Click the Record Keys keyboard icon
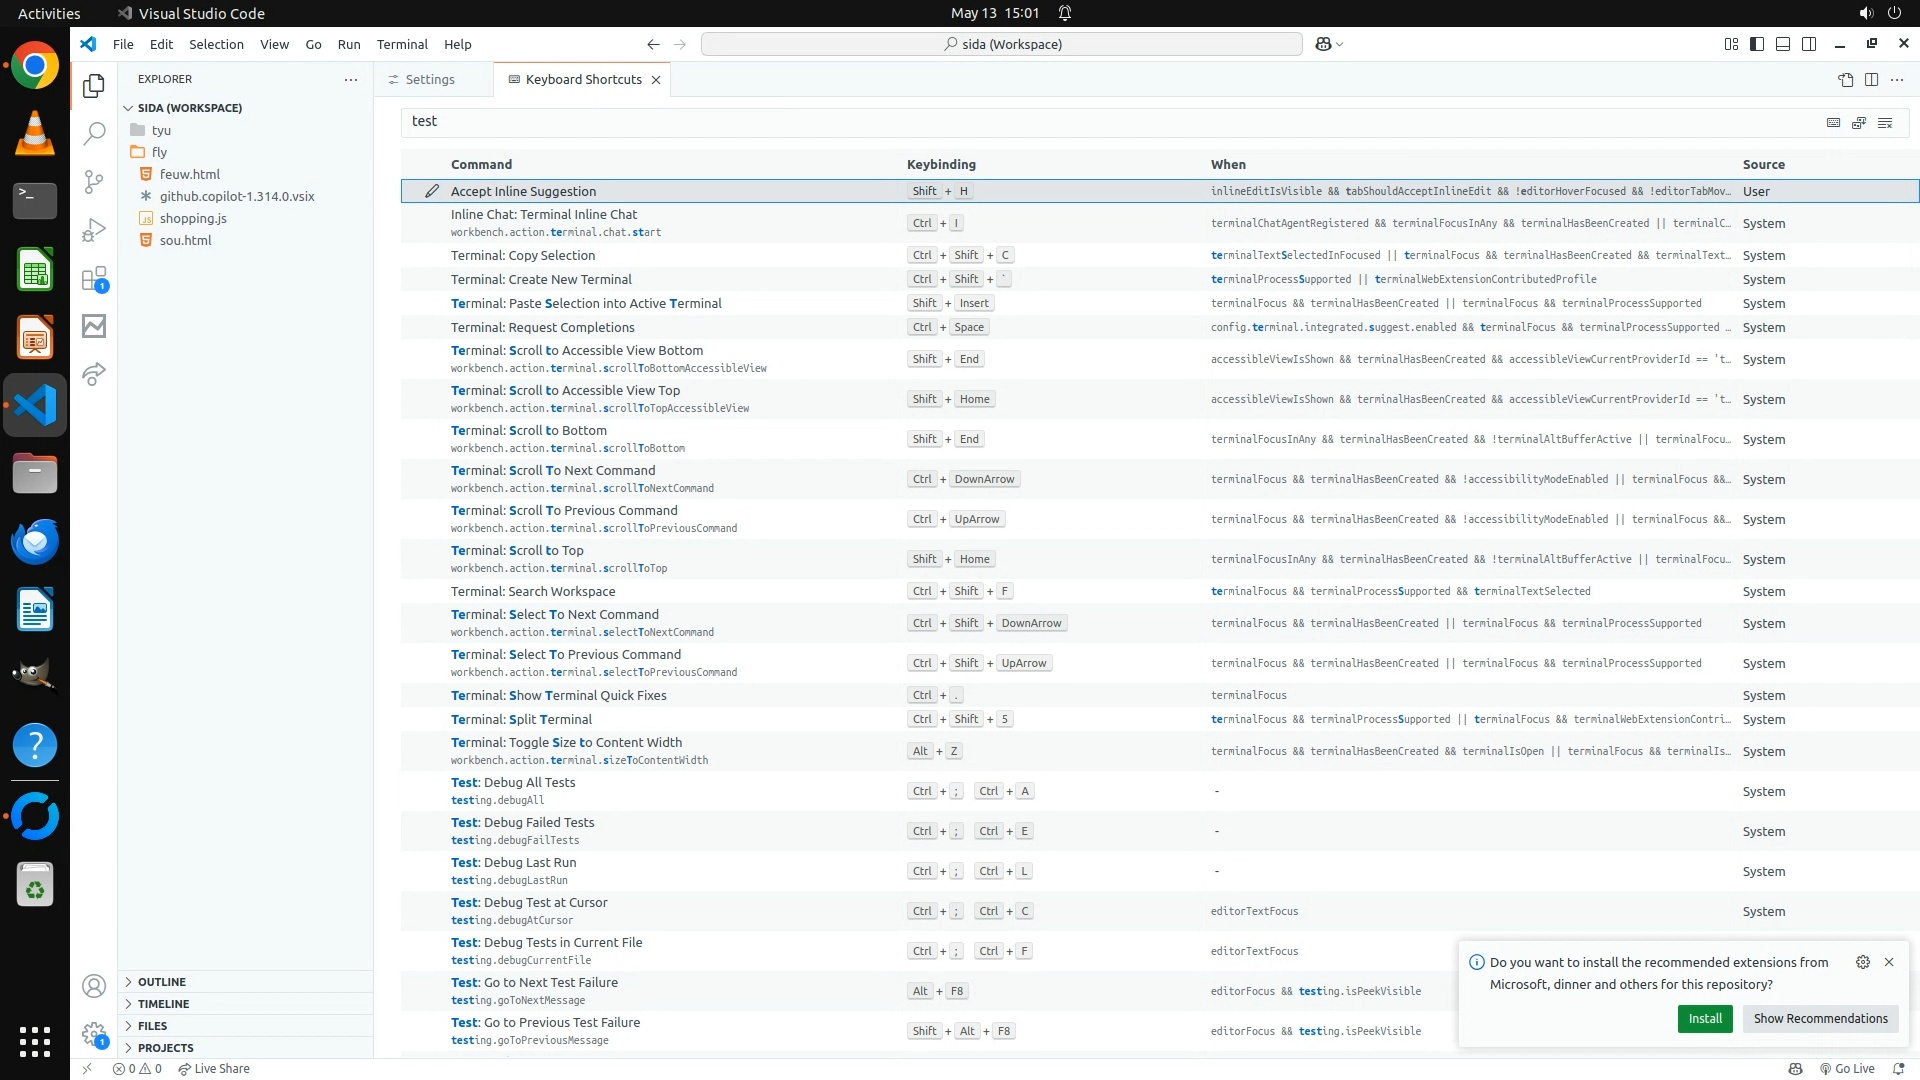The height and width of the screenshot is (1080, 1920). point(1833,122)
